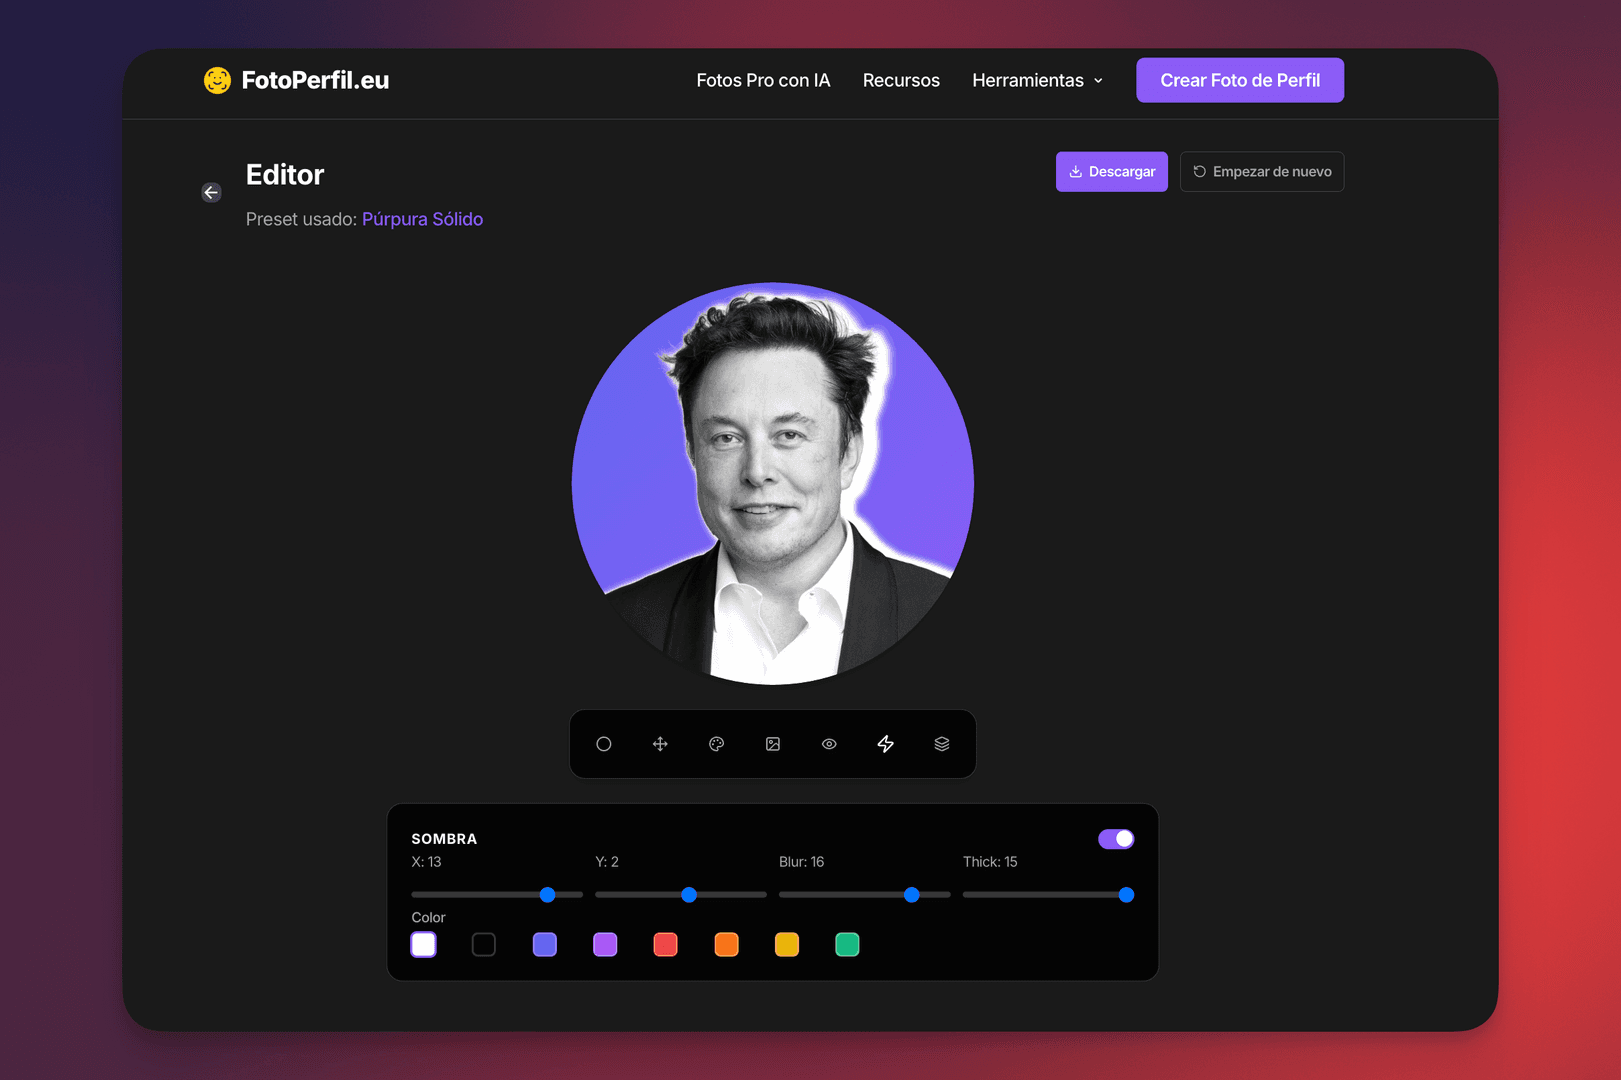Disable the Sombra shadow toggle
The width and height of the screenshot is (1621, 1080).
coord(1115,839)
